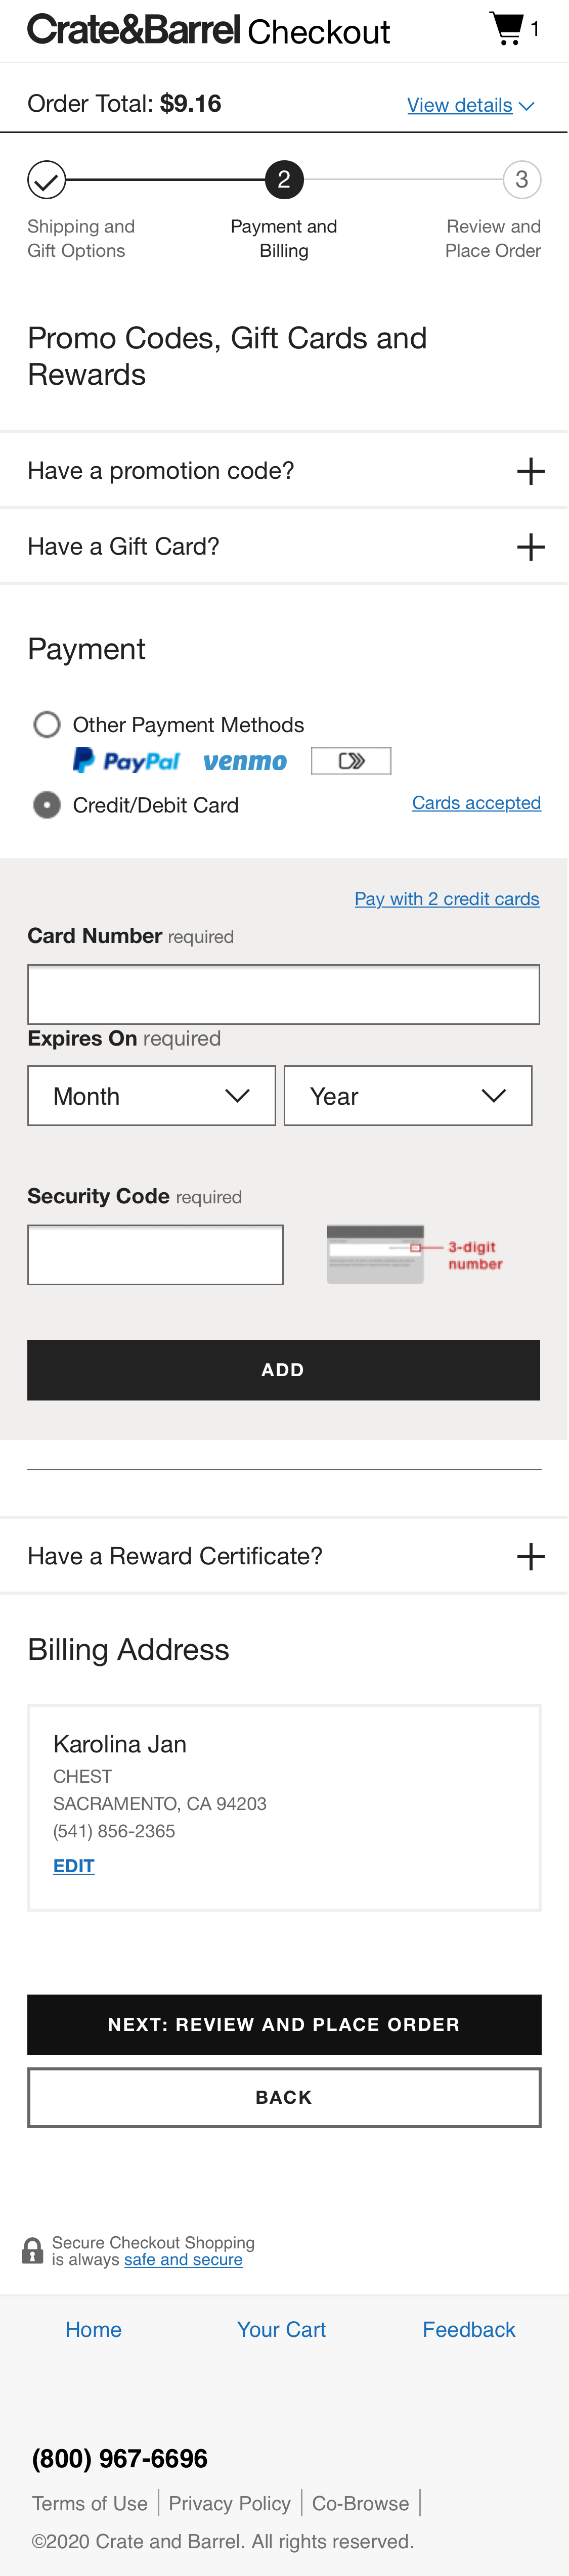Open the expiration Year dropdown
Image resolution: width=569 pixels, height=2576 pixels.
coord(408,1095)
